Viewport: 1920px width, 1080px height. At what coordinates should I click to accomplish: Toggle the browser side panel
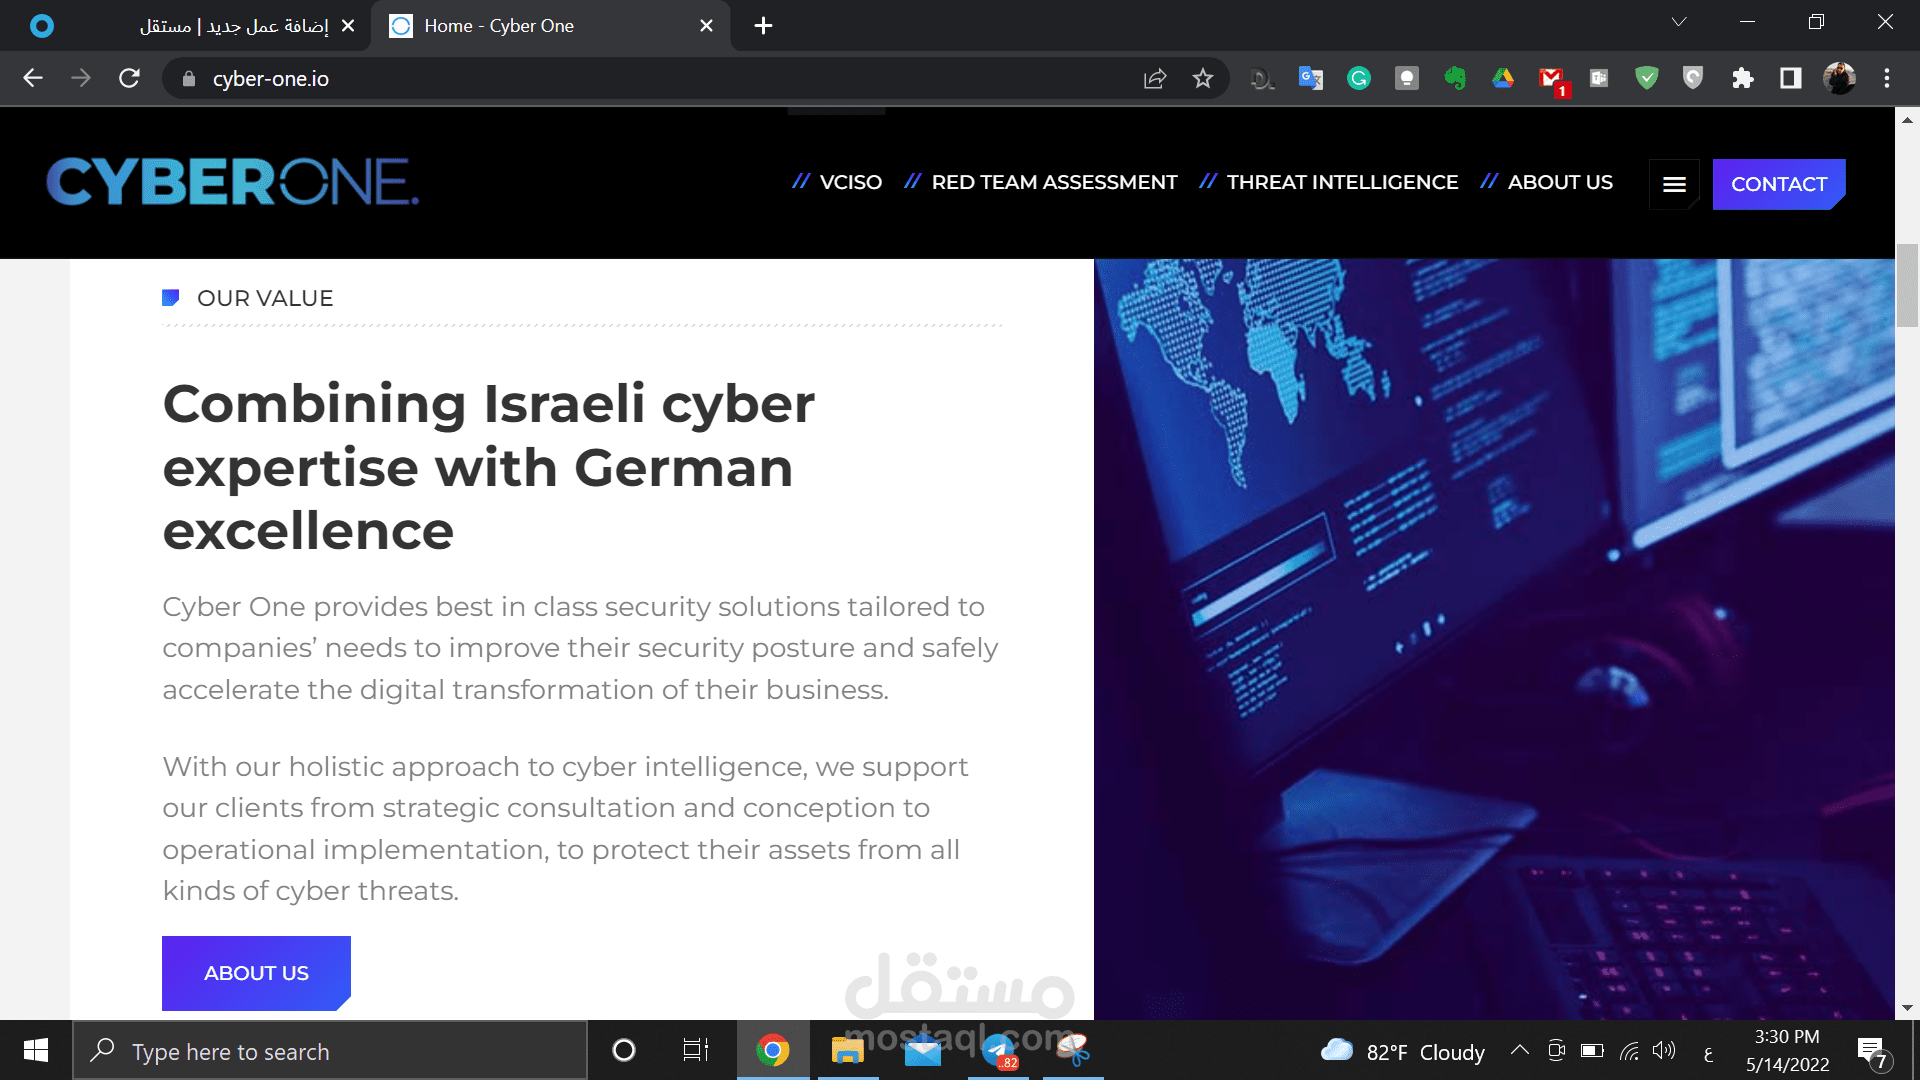coord(1791,78)
